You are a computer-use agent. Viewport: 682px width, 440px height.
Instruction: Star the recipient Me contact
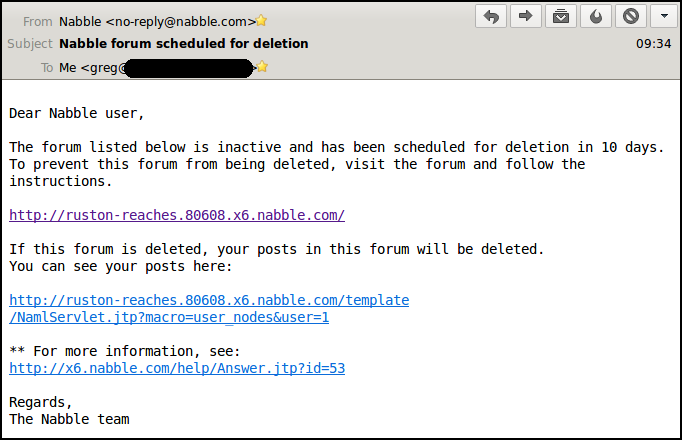click(263, 67)
